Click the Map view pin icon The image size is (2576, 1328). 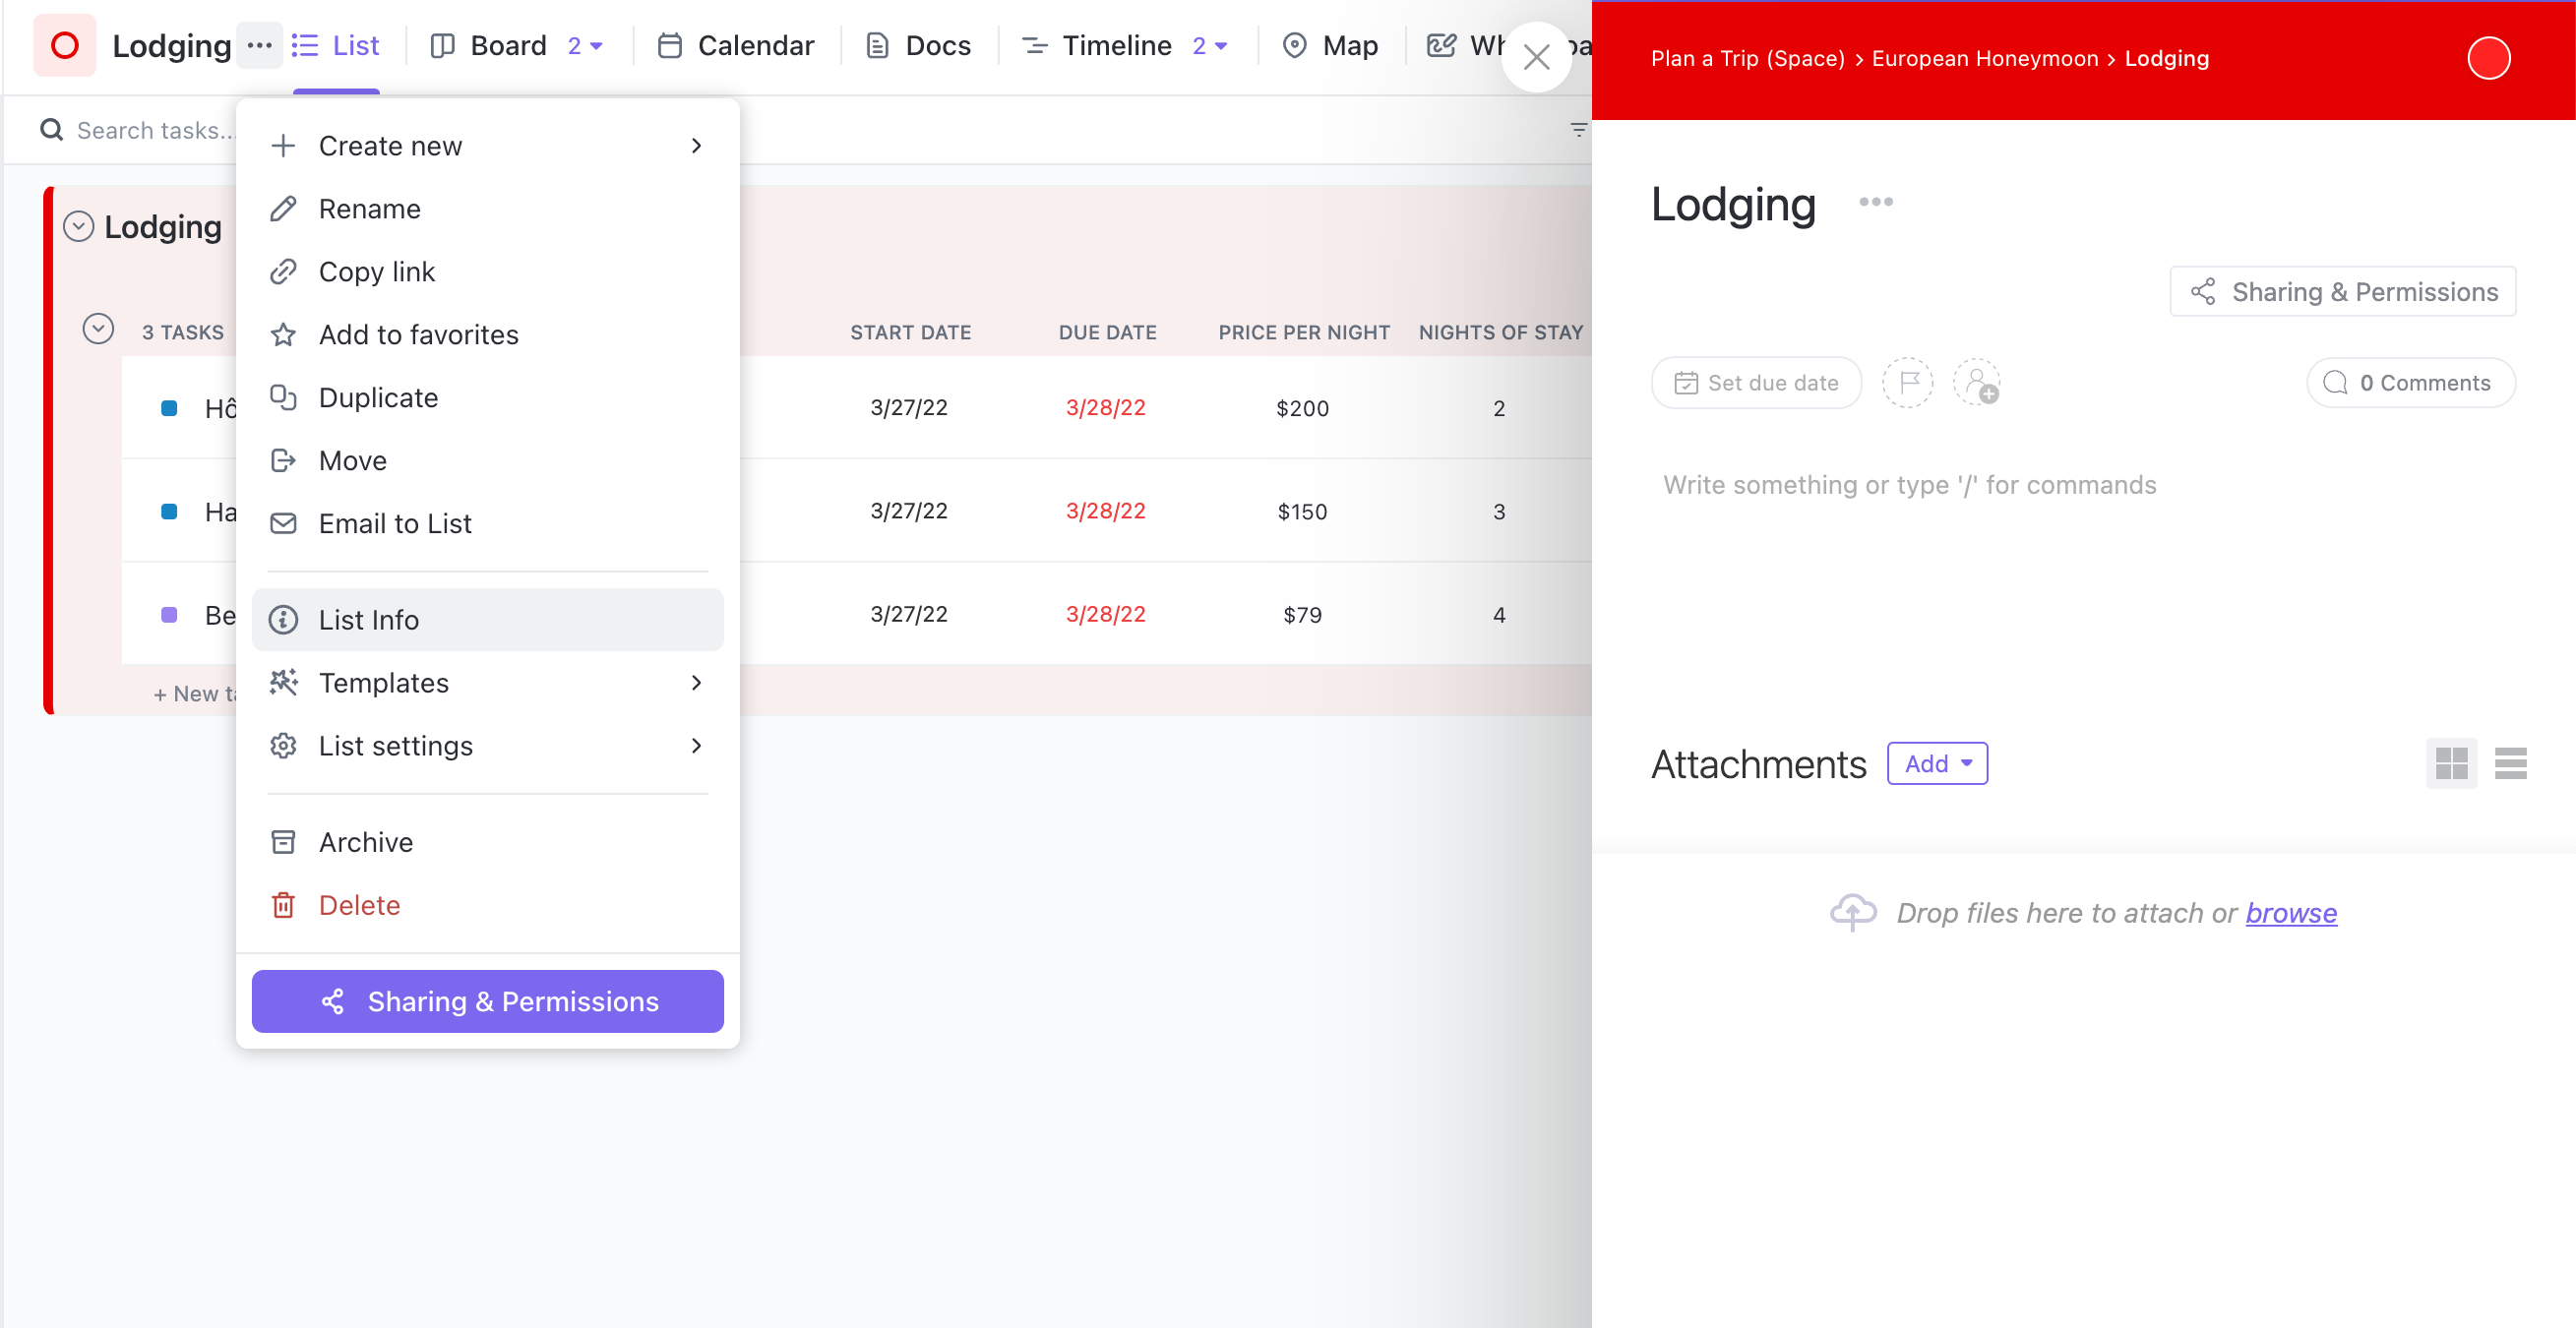point(1294,46)
